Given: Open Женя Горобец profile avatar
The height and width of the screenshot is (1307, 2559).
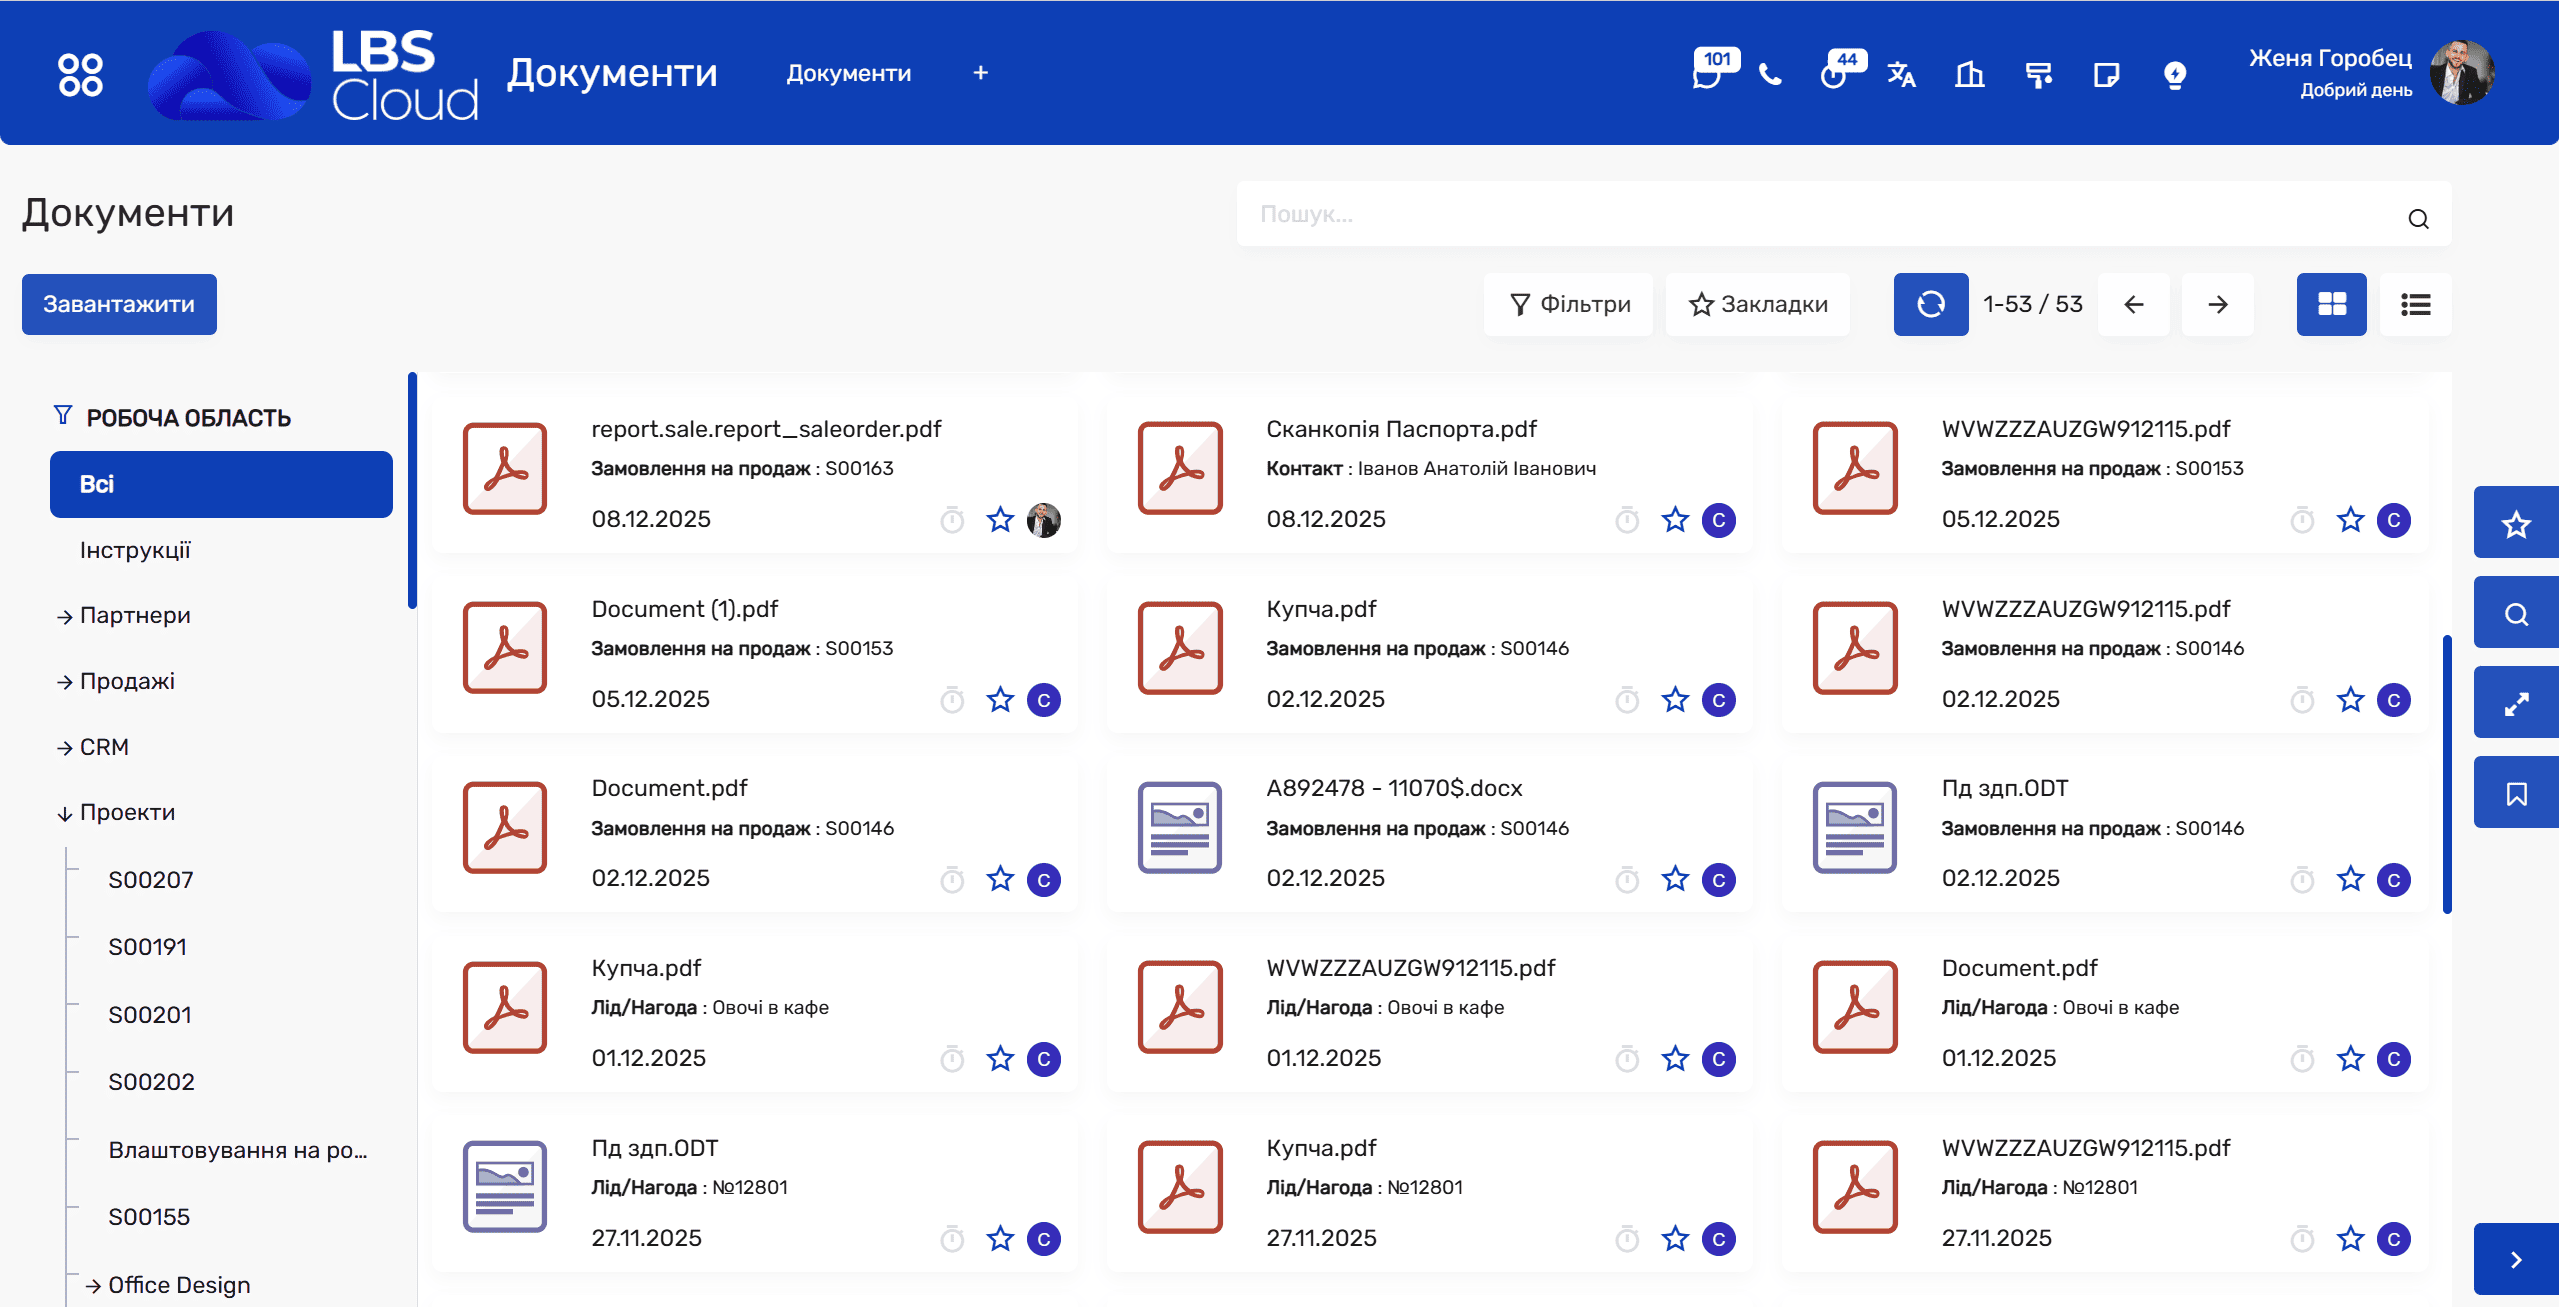Looking at the screenshot, I should pos(2462,73).
